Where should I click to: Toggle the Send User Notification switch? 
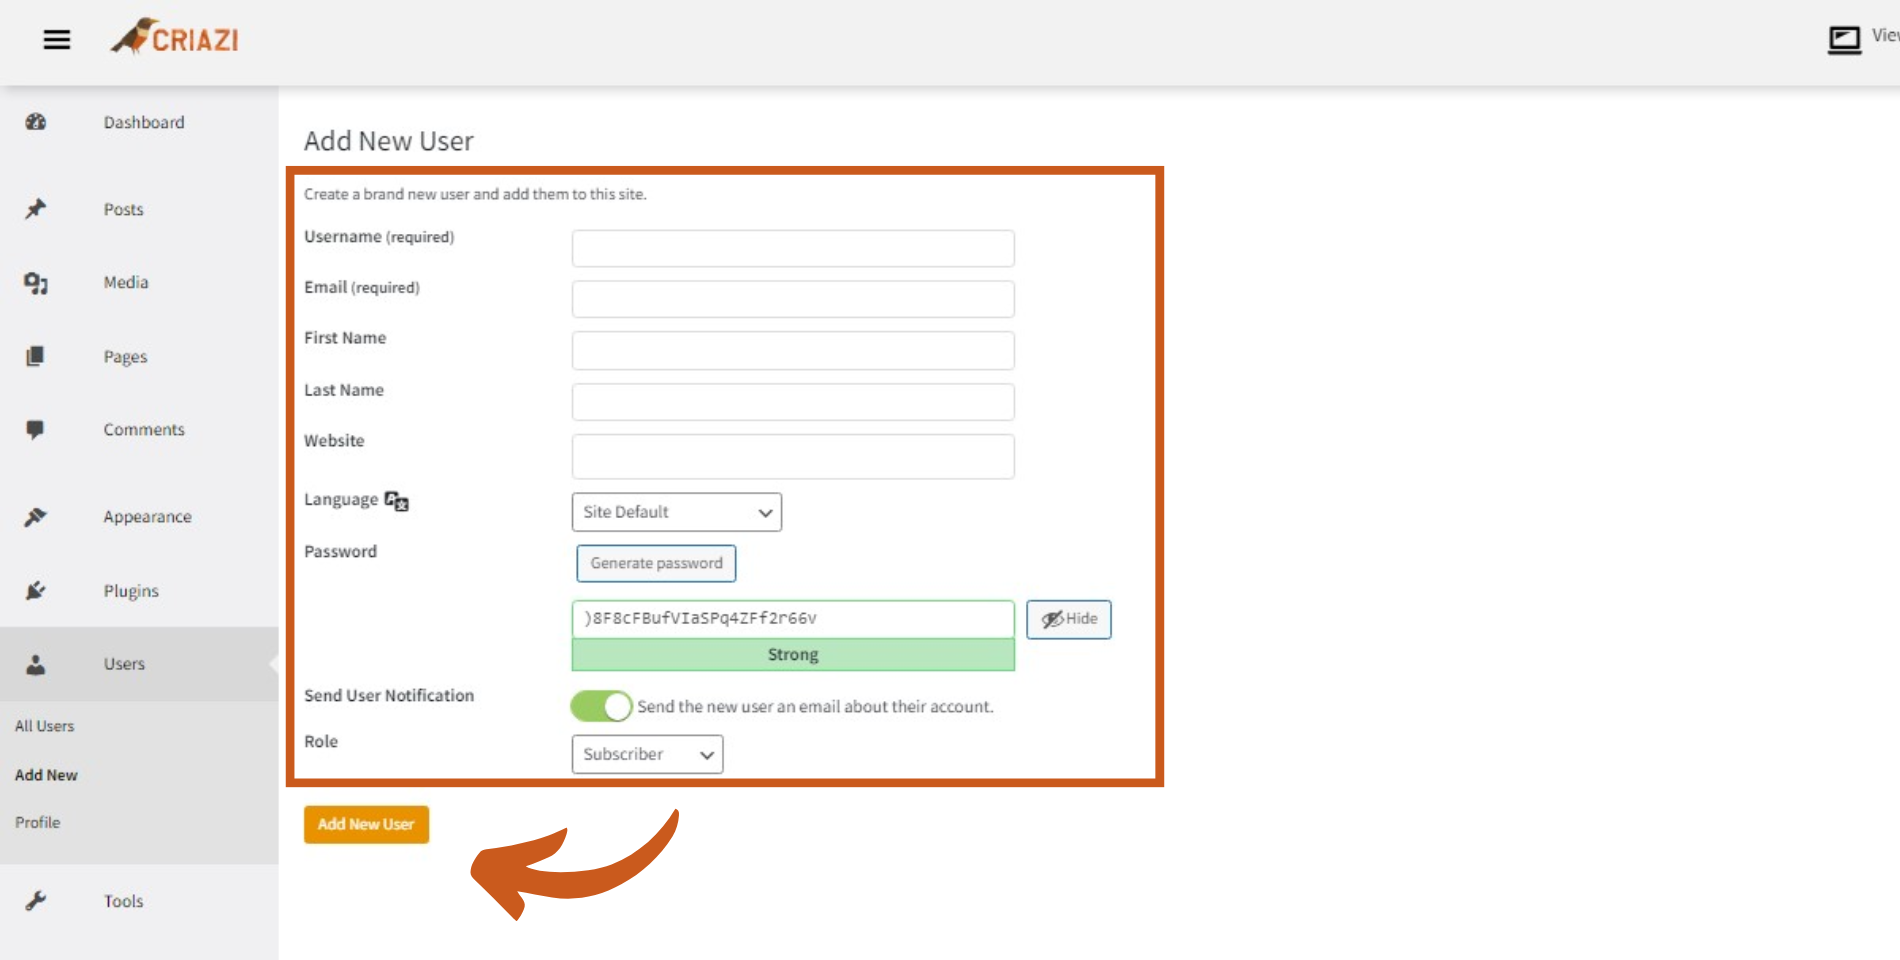[601, 706]
